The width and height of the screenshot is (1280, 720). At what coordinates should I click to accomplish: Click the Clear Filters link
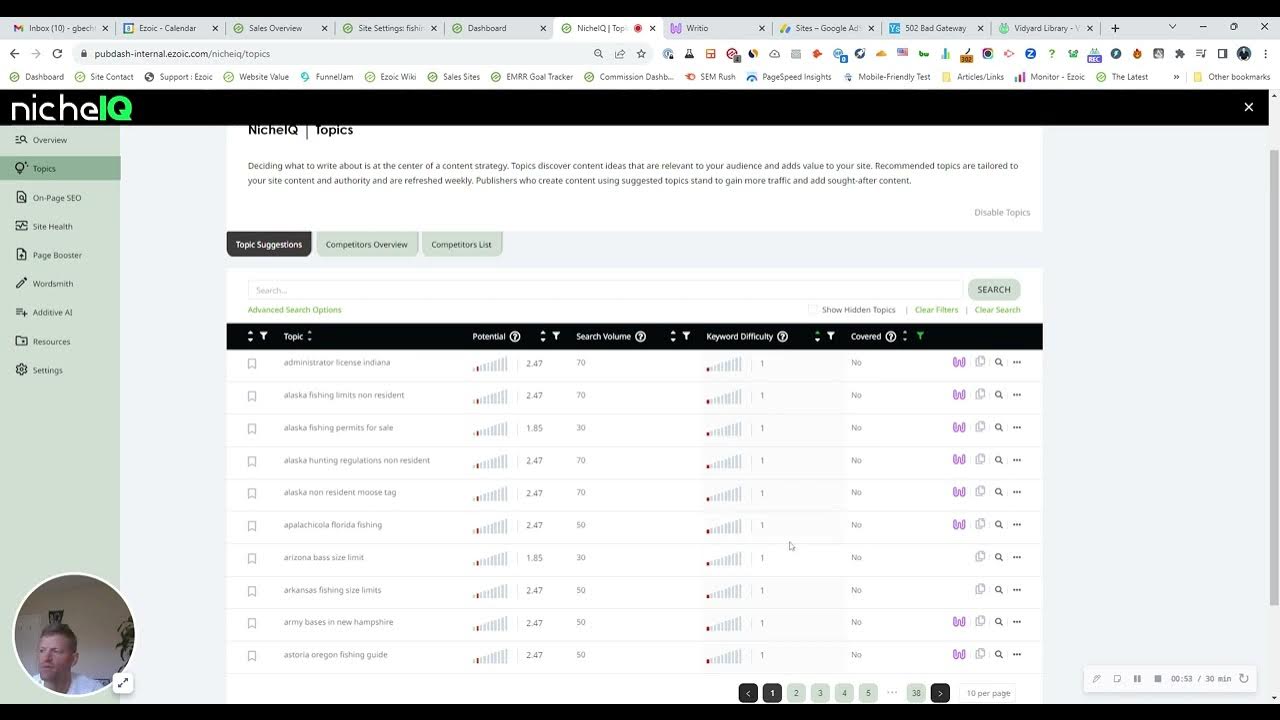point(936,310)
